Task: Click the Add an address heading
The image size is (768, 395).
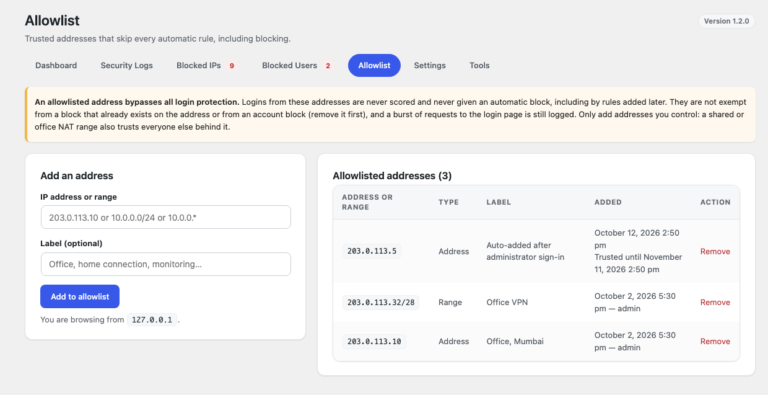Action: pos(76,176)
